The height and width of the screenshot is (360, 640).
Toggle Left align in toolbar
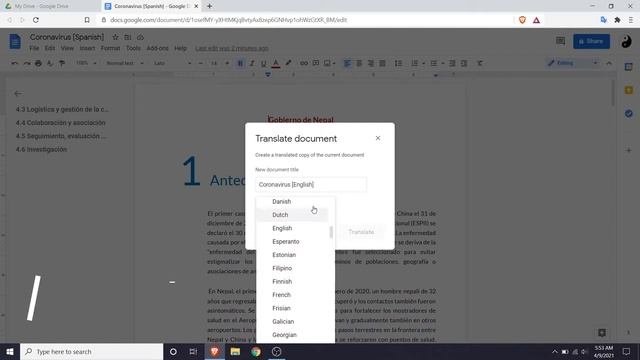347,63
